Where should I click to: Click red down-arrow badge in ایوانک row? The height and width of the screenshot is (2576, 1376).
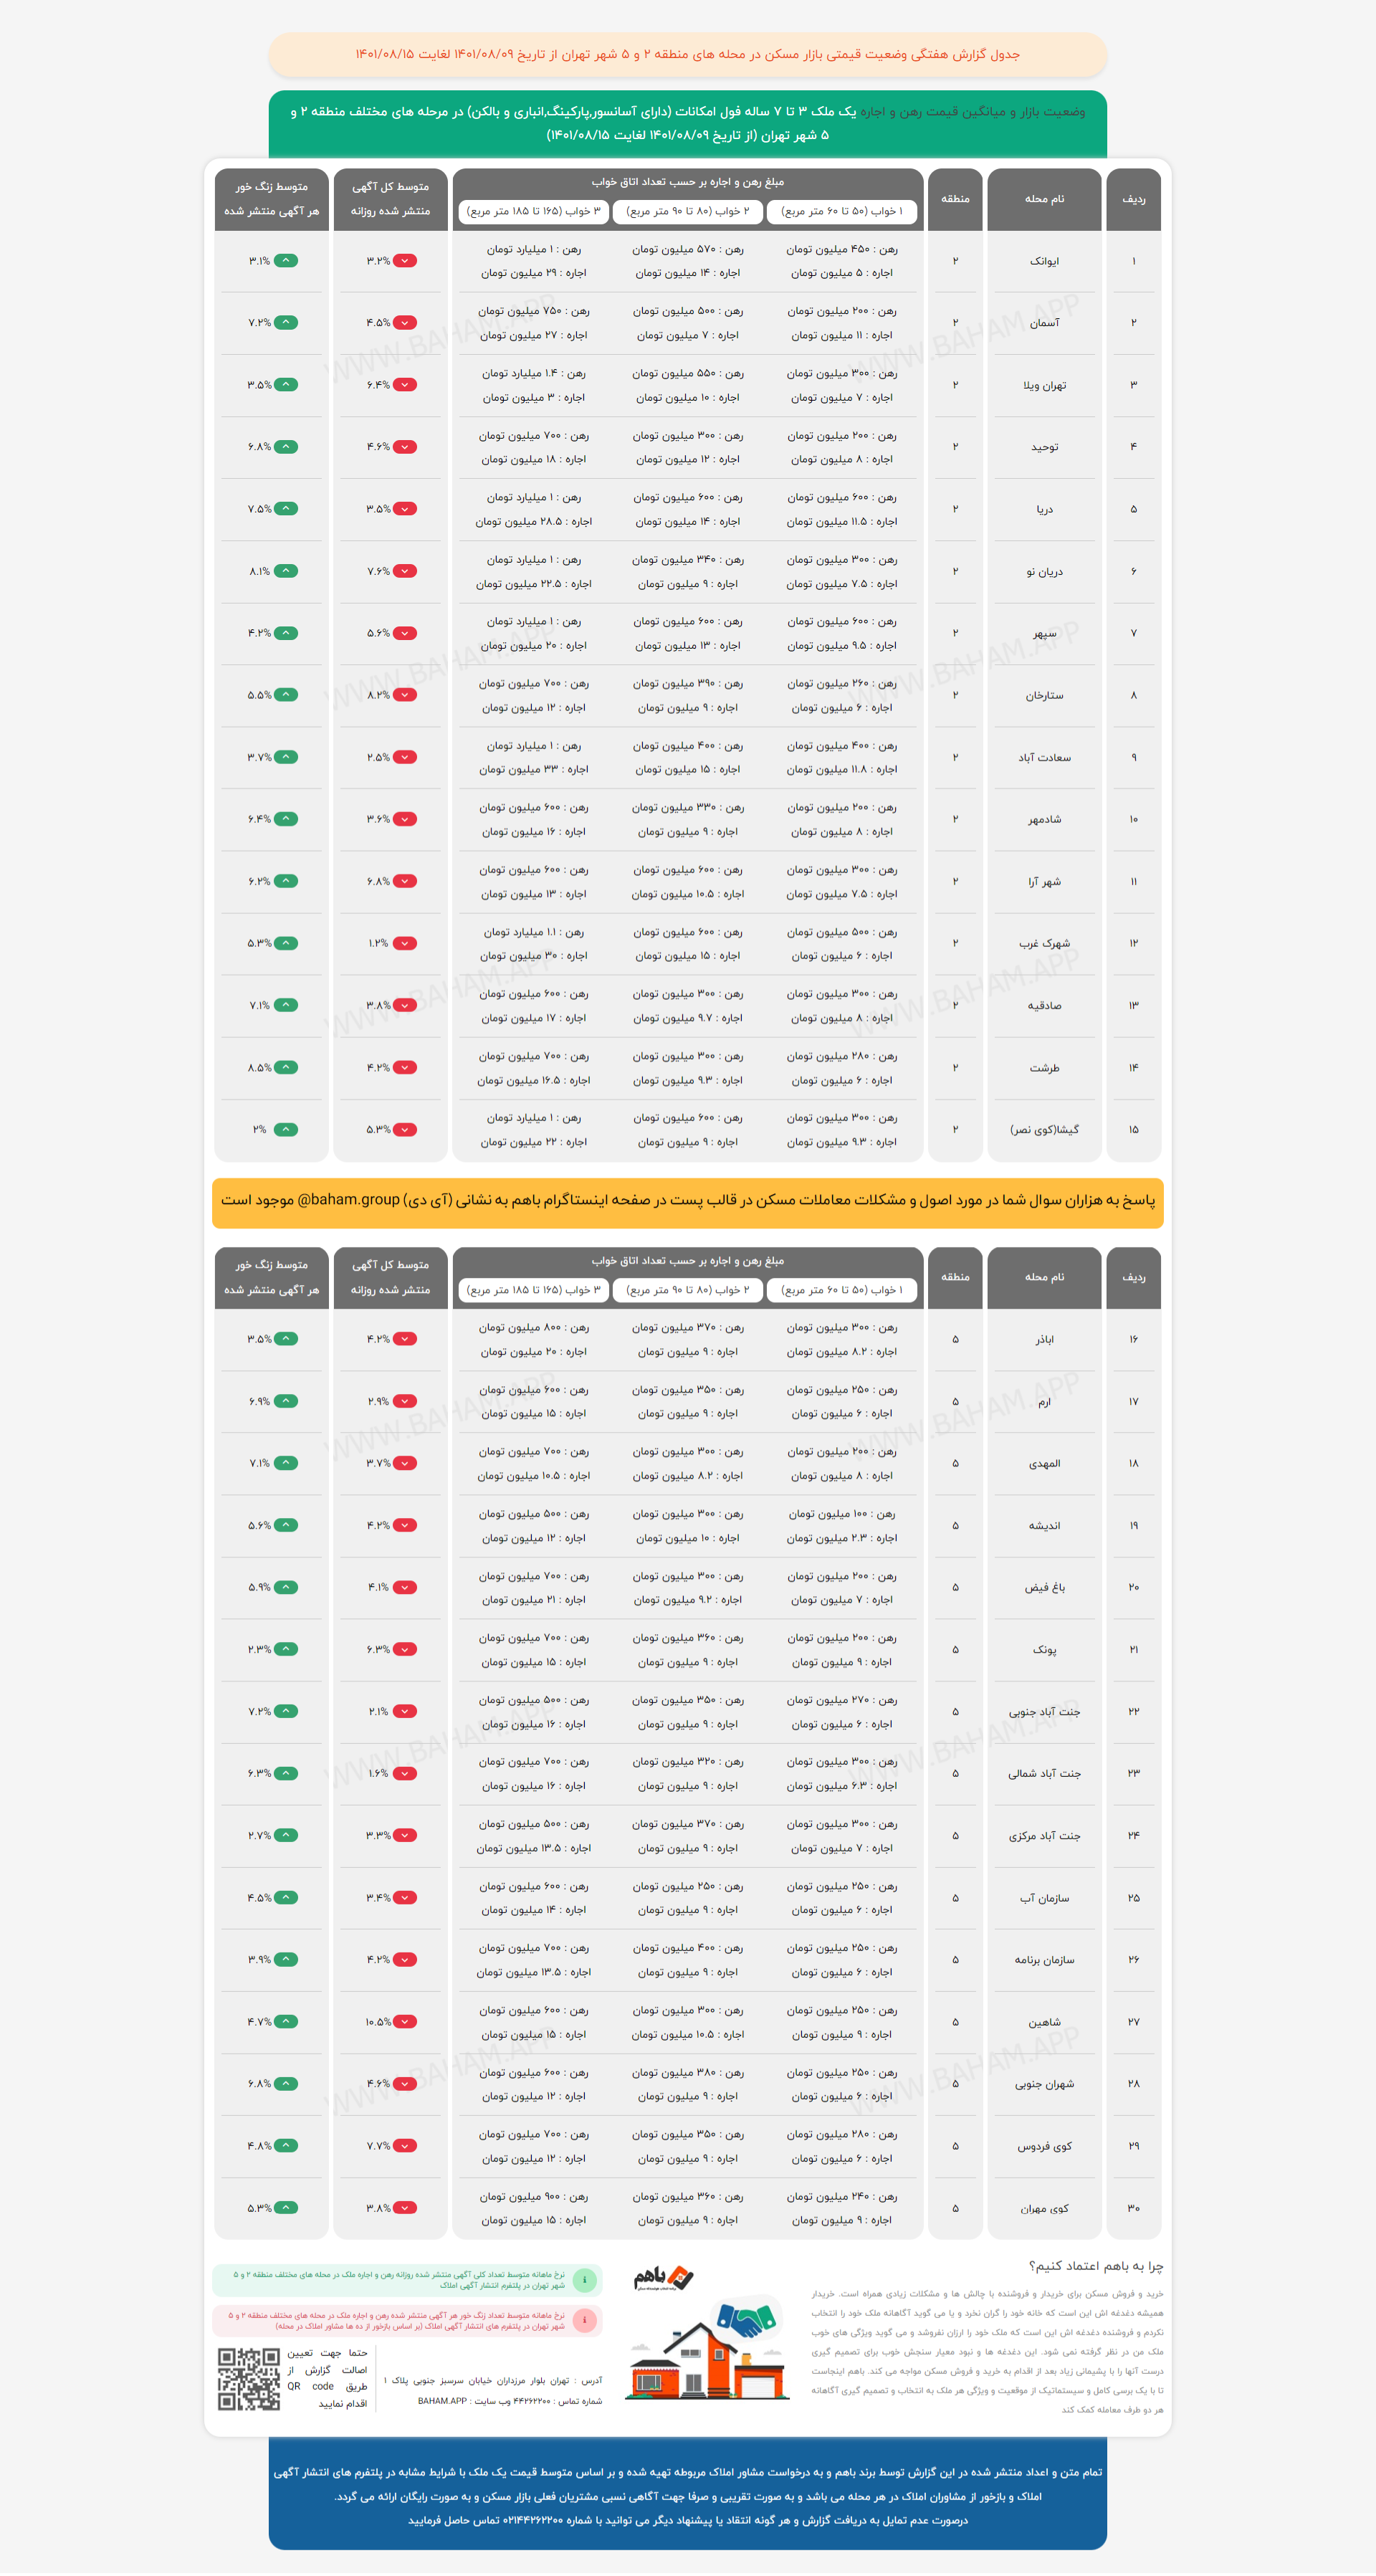(405, 261)
